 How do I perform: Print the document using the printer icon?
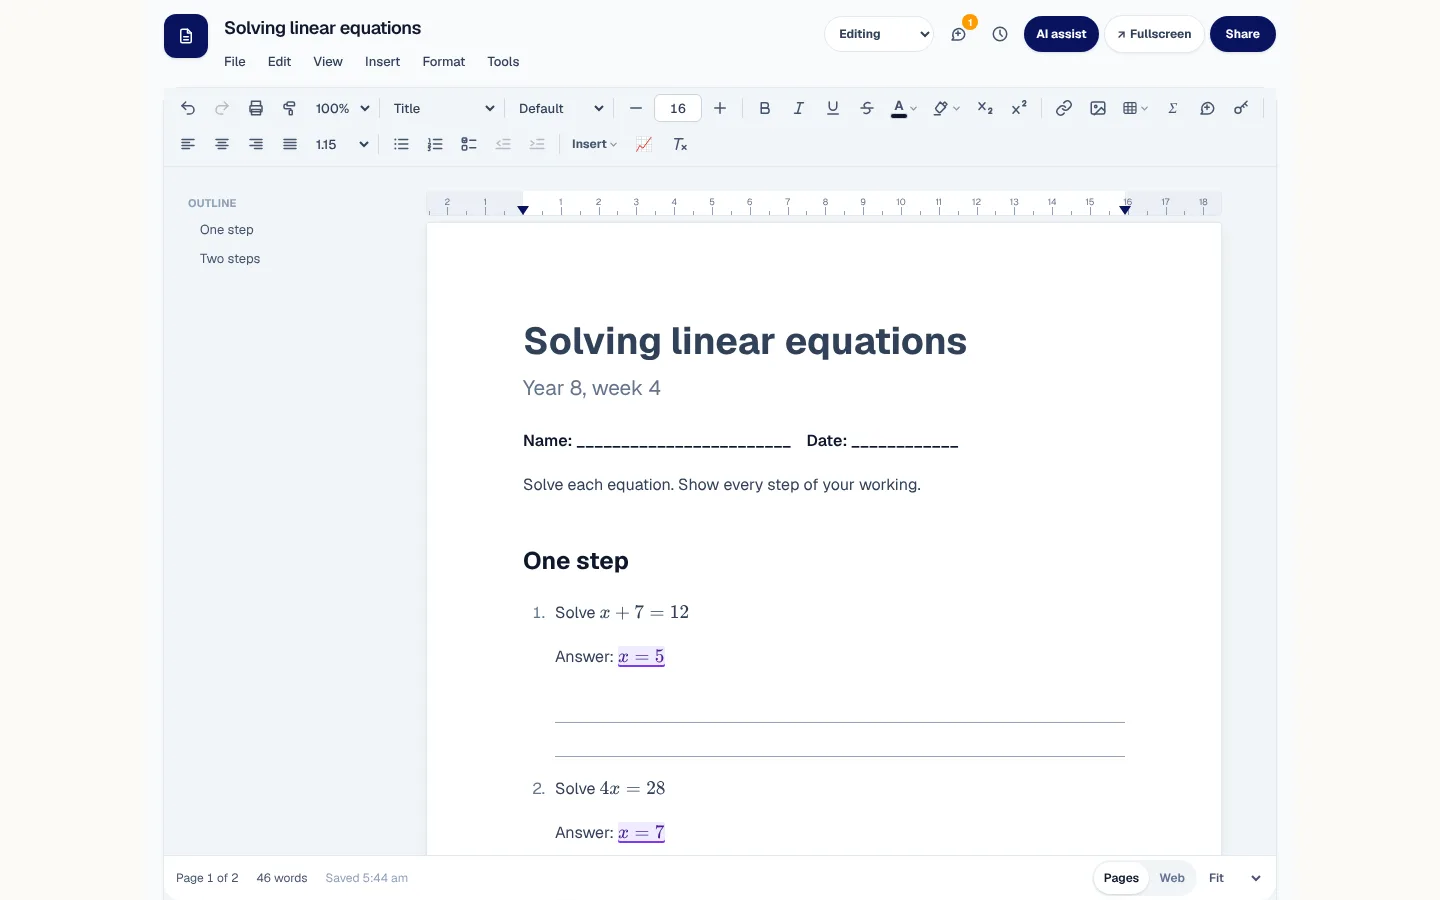point(256,108)
